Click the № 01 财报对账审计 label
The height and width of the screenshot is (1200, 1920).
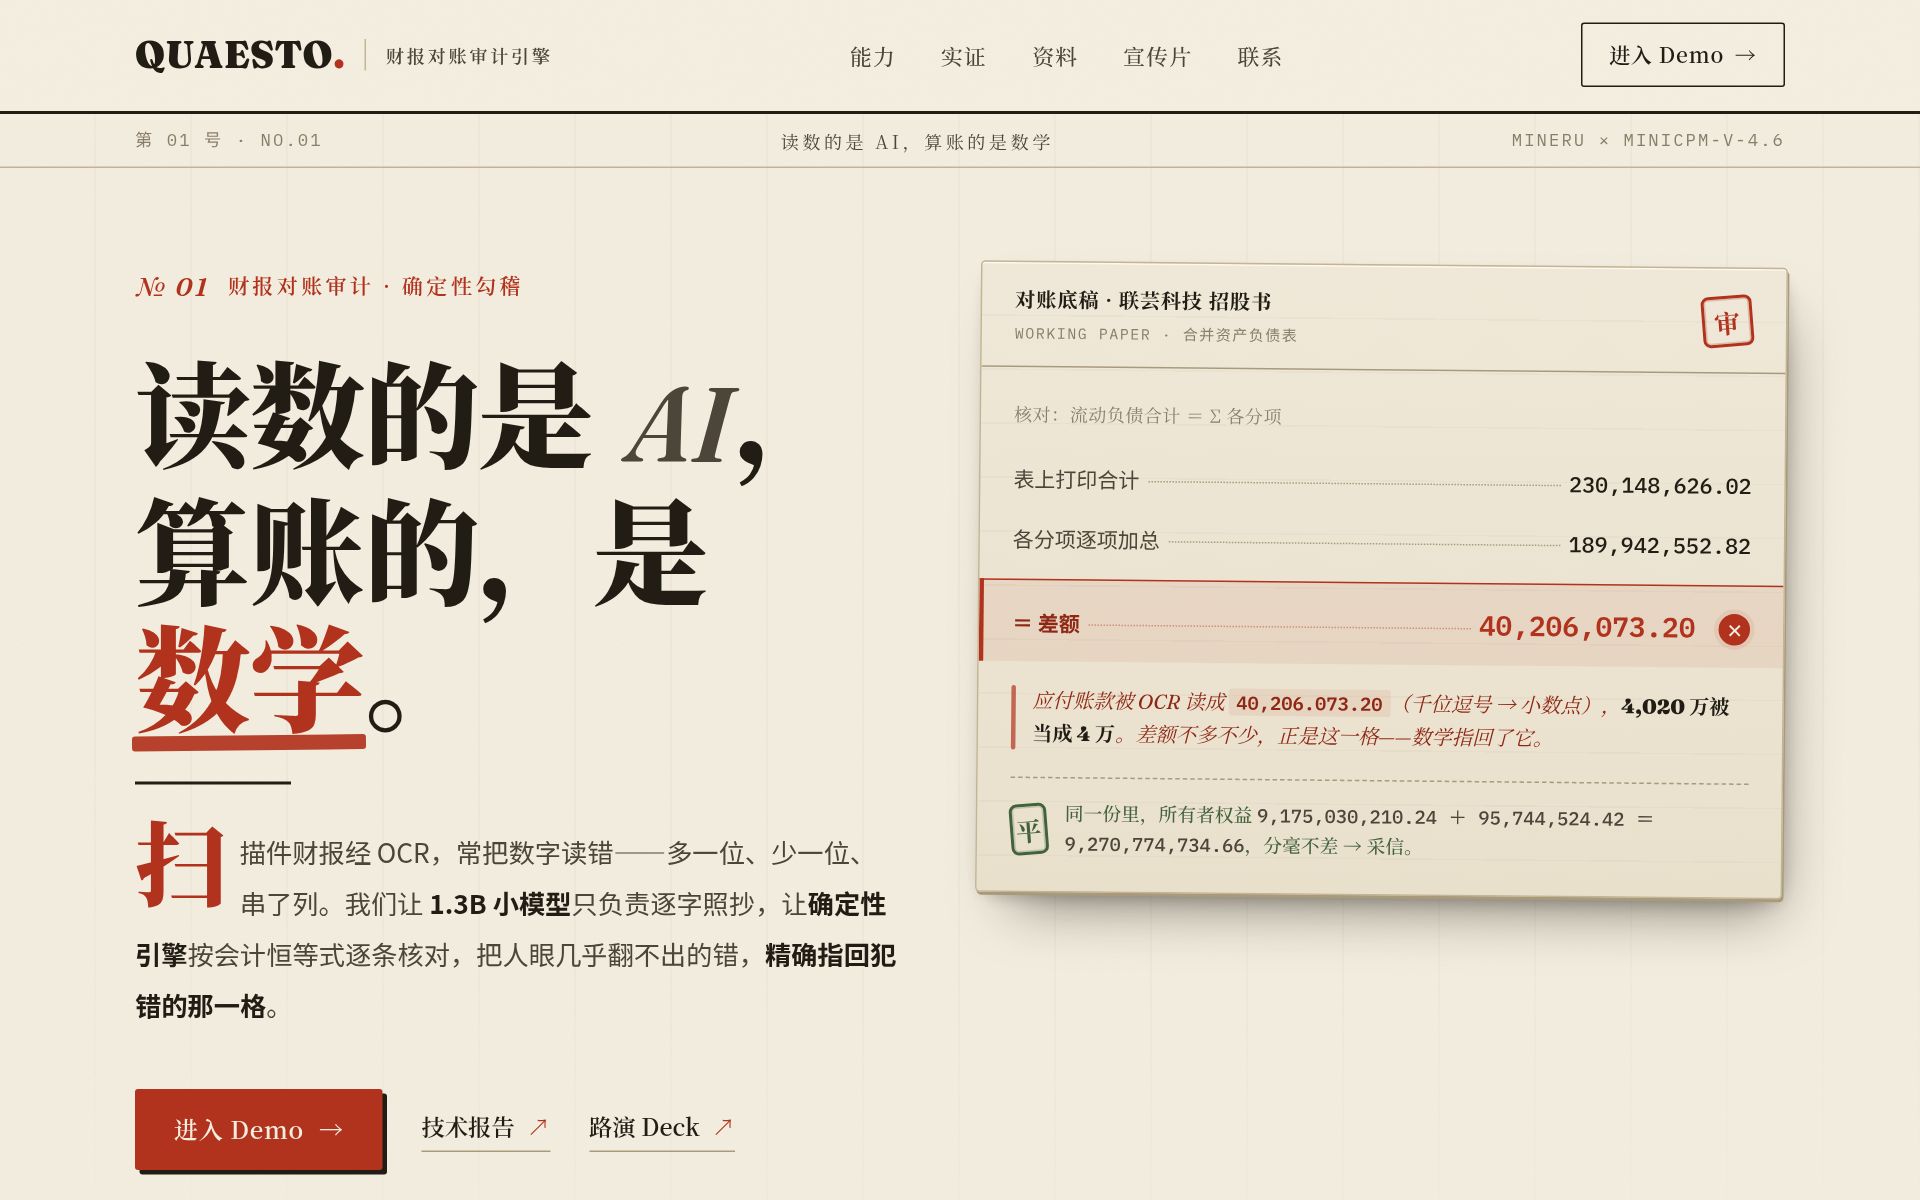pos(329,287)
